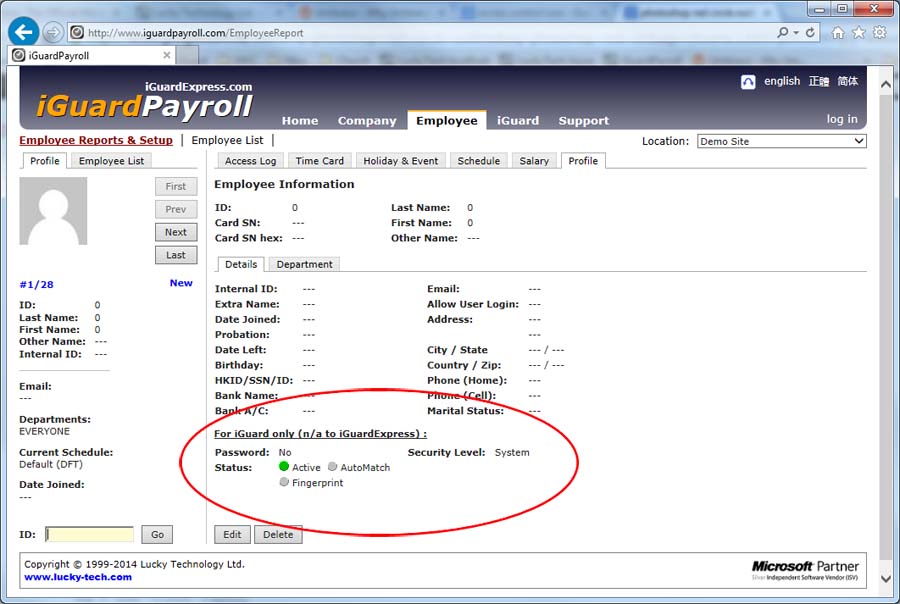Select the left panel Employee List tab
Viewport: 900px width, 604px height.
pos(111,161)
